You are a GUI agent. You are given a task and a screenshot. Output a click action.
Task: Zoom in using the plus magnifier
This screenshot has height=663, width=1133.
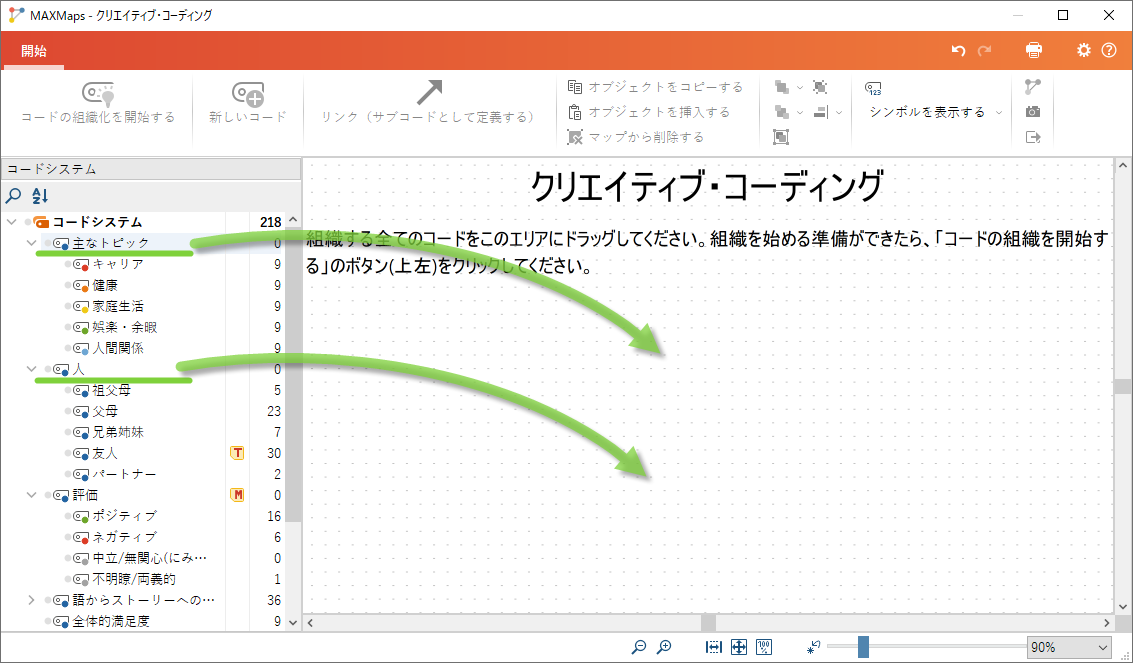[664, 647]
